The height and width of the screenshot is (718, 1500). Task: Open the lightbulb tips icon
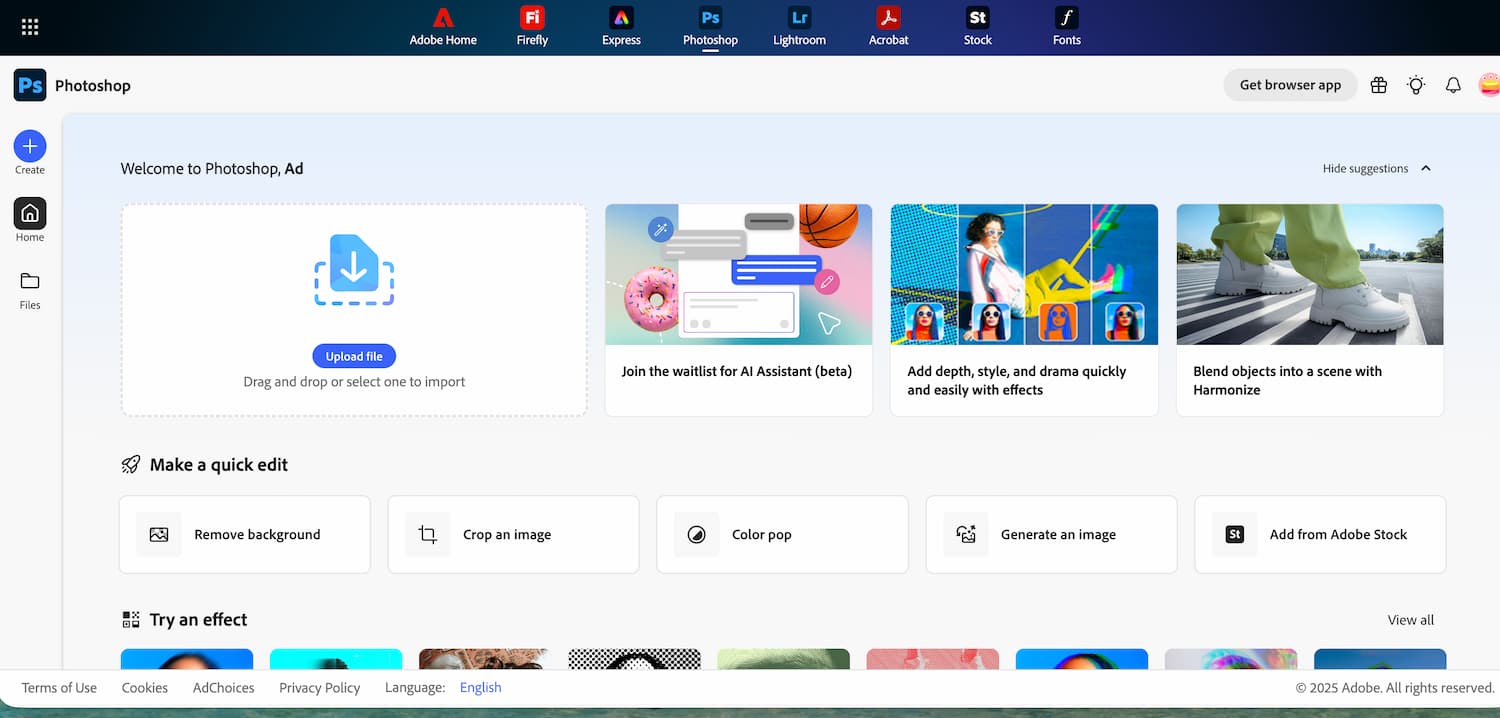(x=1416, y=85)
